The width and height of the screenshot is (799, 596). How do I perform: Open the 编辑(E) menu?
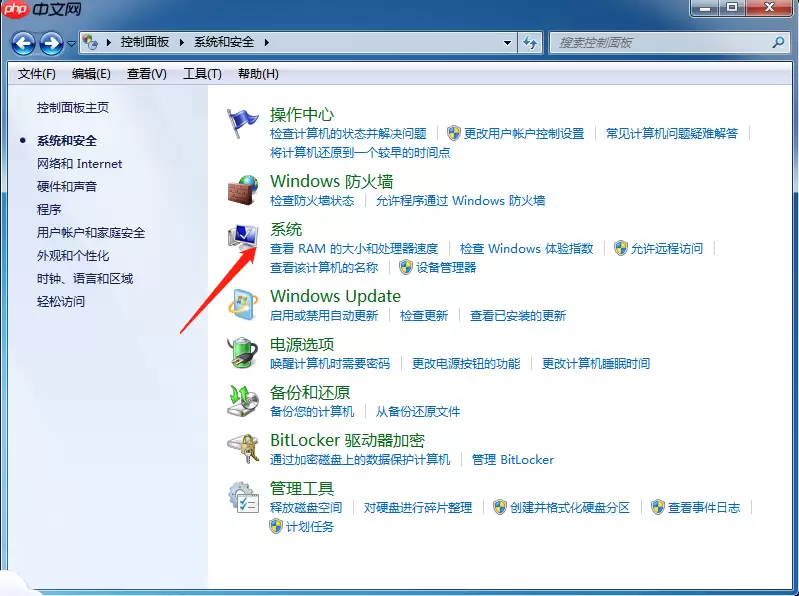tap(91, 74)
